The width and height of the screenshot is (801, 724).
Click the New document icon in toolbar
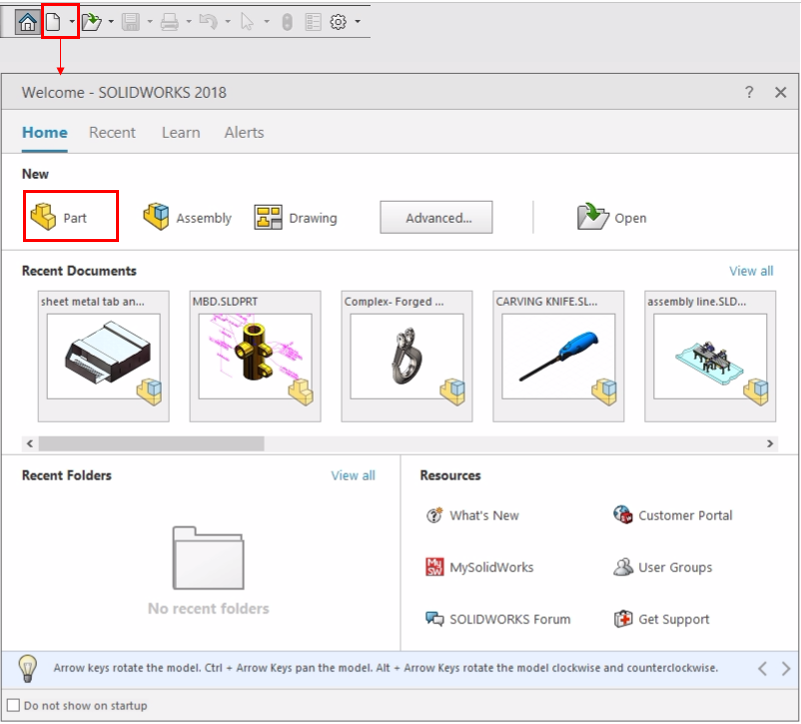[x=53, y=22]
